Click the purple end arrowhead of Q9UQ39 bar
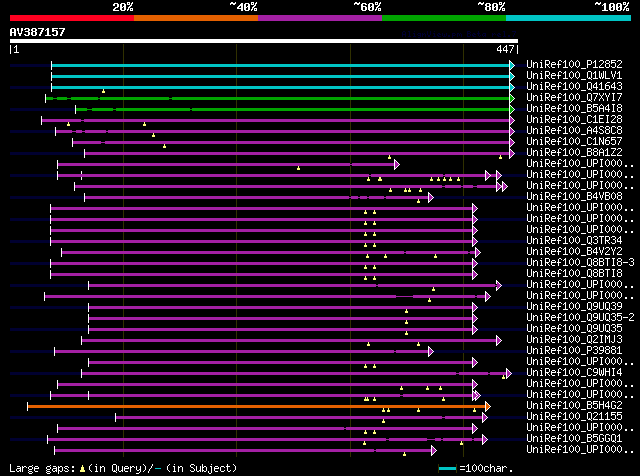The width and height of the screenshot is (640, 476). pyautogui.click(x=475, y=307)
